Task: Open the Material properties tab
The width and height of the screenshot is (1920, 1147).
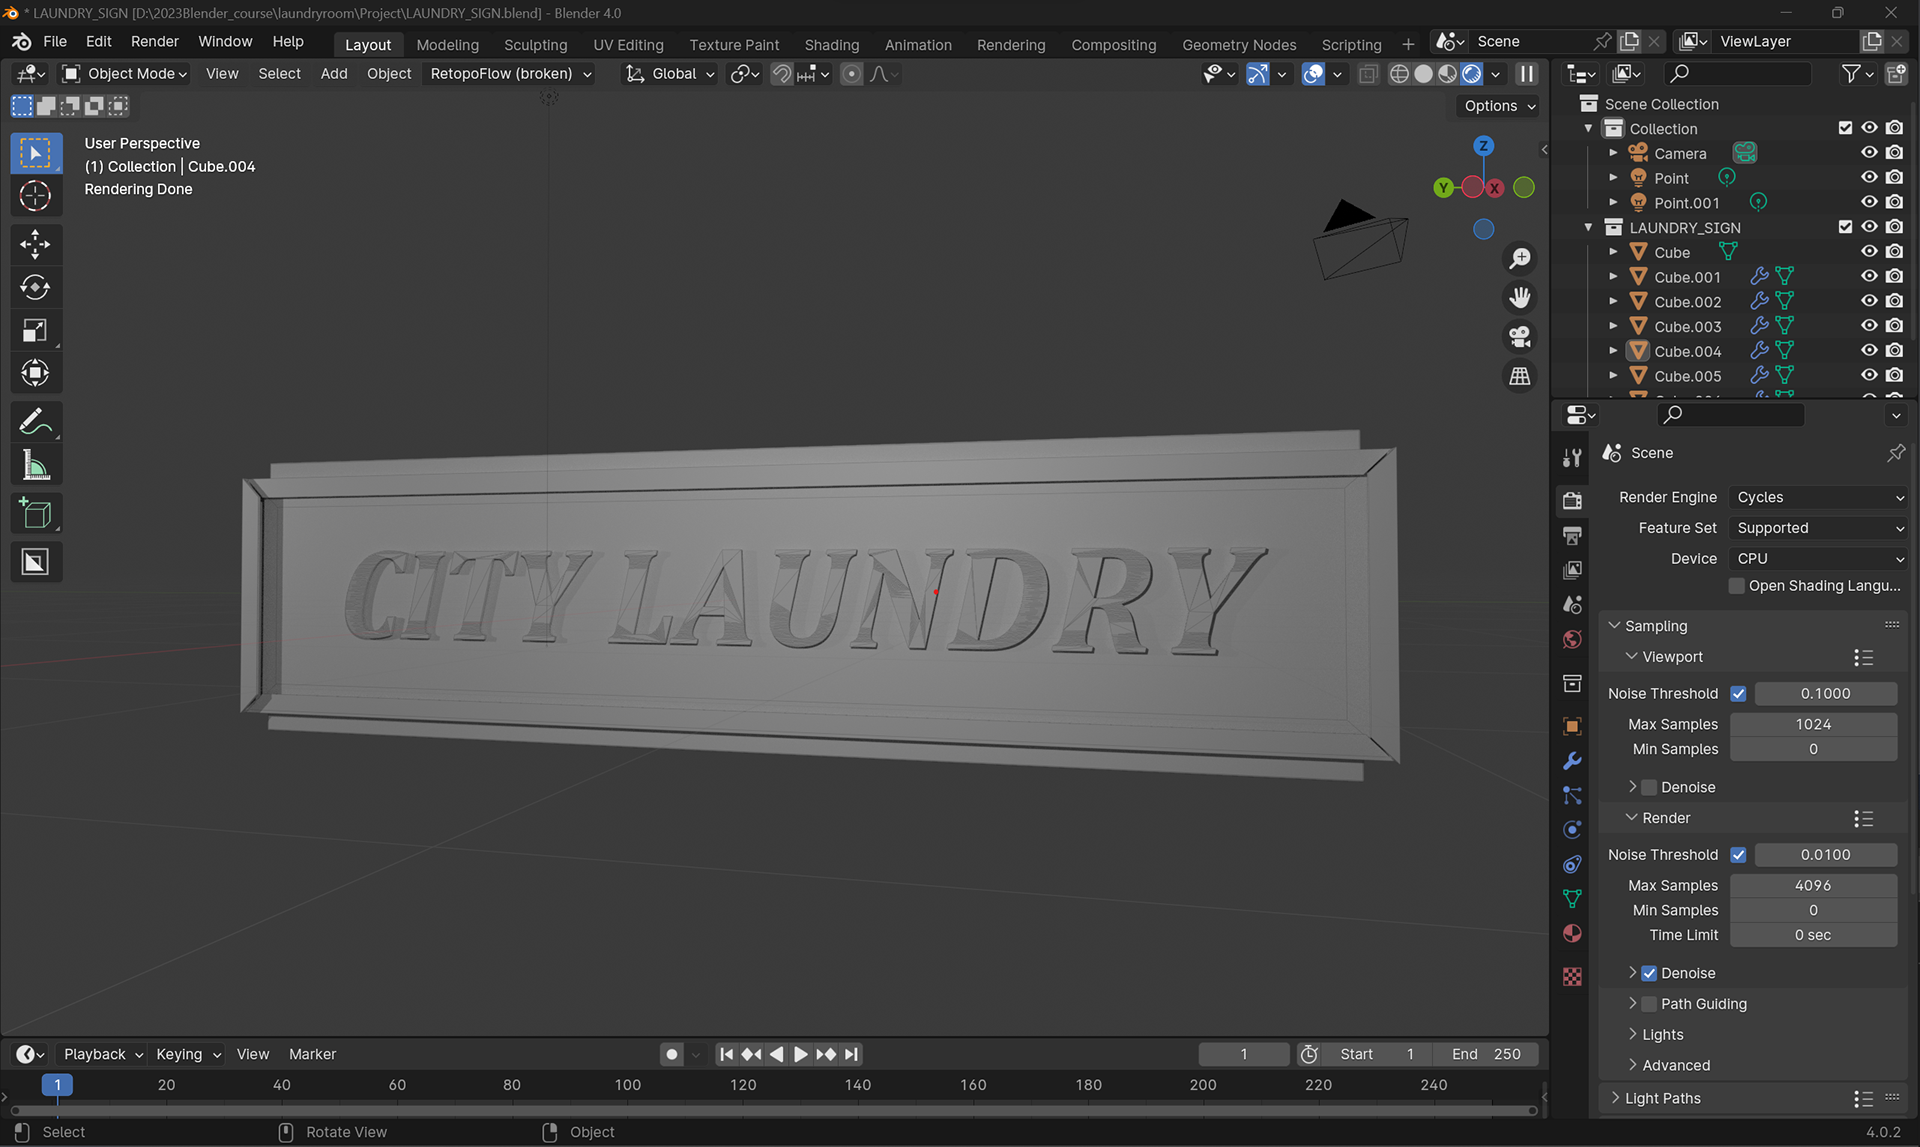Action: [x=1572, y=933]
